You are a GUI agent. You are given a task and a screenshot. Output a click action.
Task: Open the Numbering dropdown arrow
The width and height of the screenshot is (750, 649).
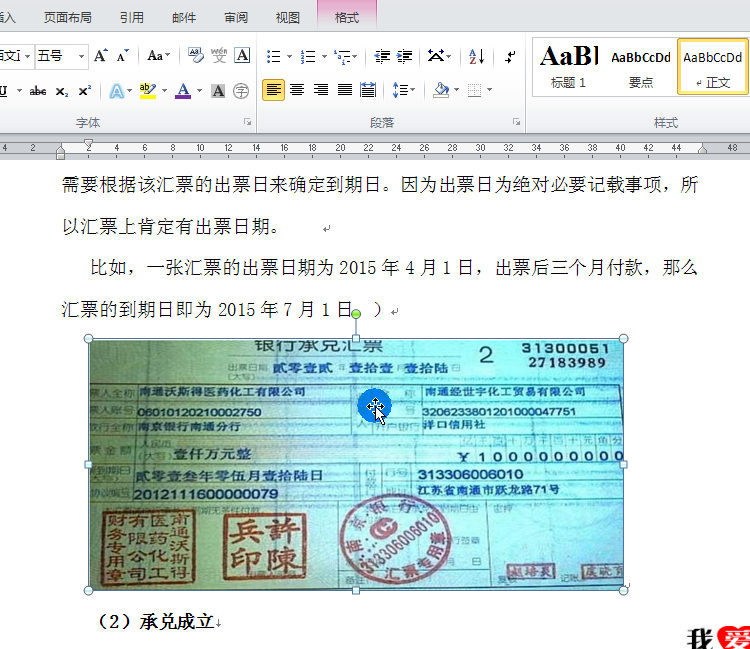[324, 56]
